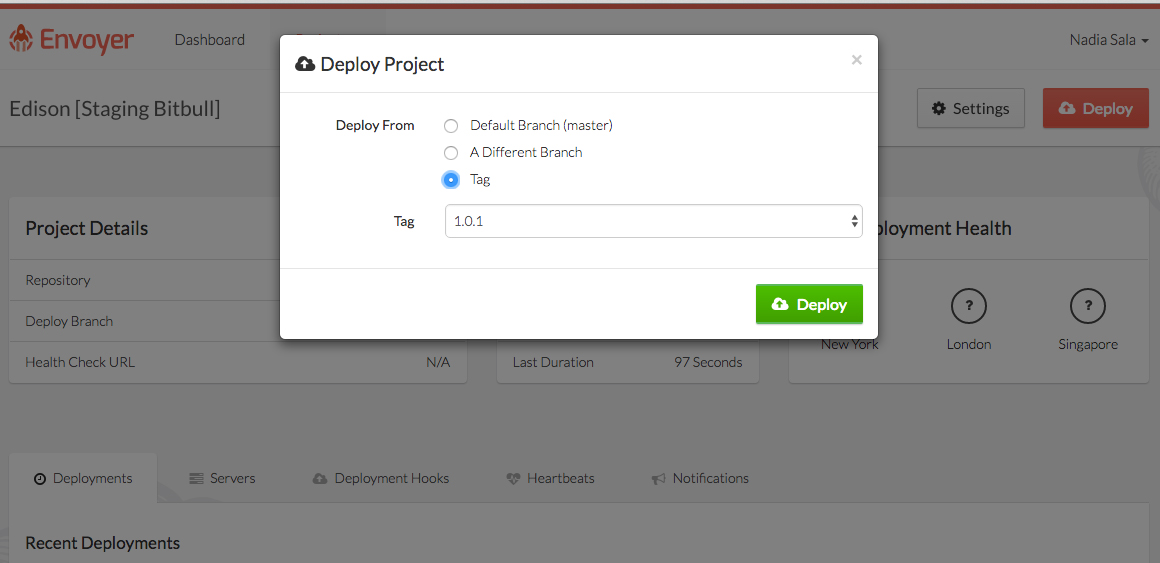Click the Settings button on the project page

(971, 109)
